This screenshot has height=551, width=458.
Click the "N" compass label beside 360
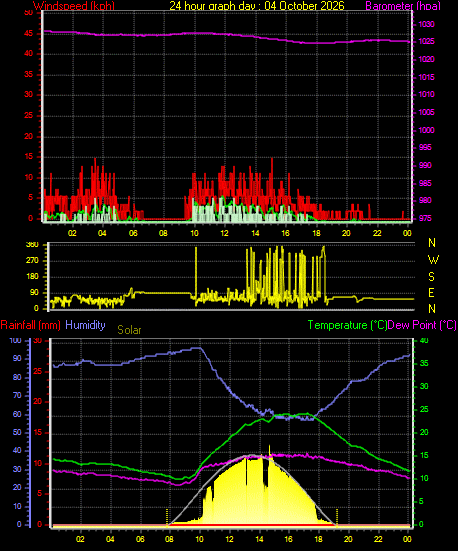[x=432, y=243]
